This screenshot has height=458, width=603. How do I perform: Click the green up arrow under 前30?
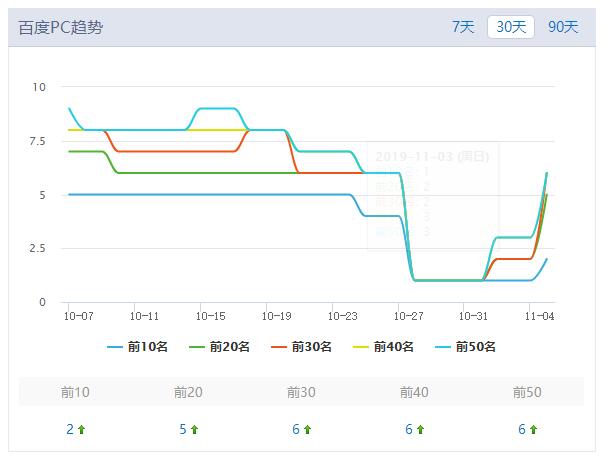tap(308, 430)
